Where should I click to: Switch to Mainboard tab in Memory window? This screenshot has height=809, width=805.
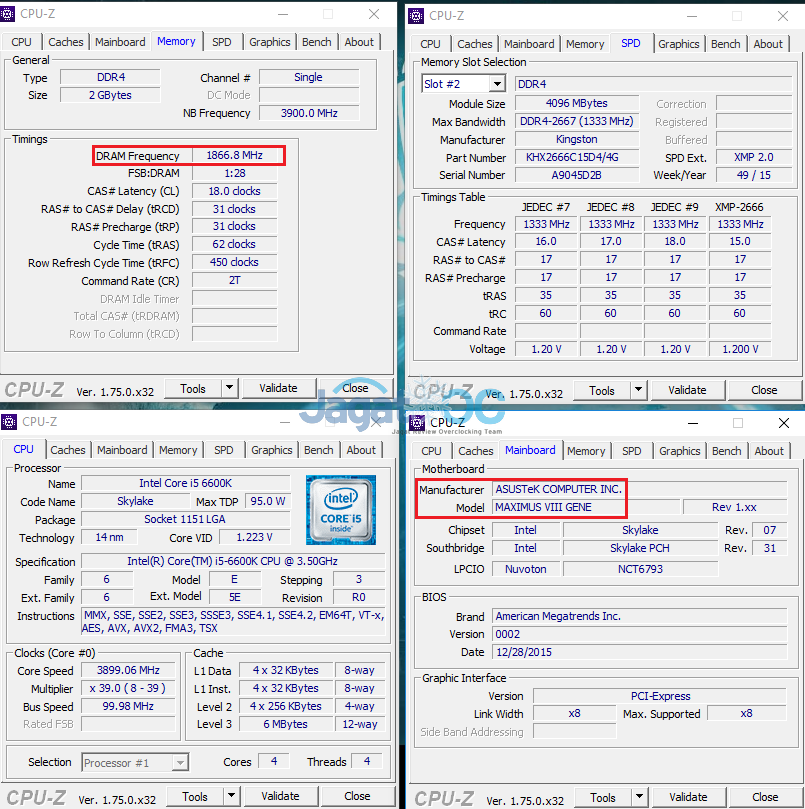(x=120, y=42)
